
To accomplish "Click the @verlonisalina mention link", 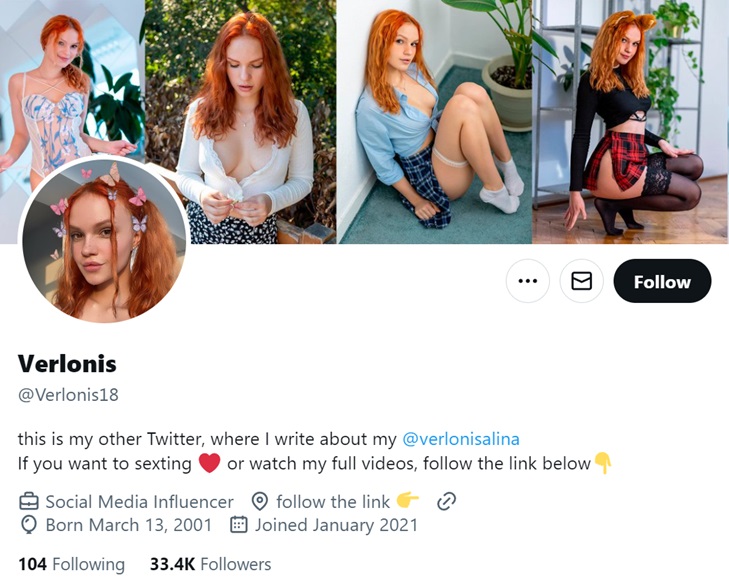I will click(x=461, y=439).
